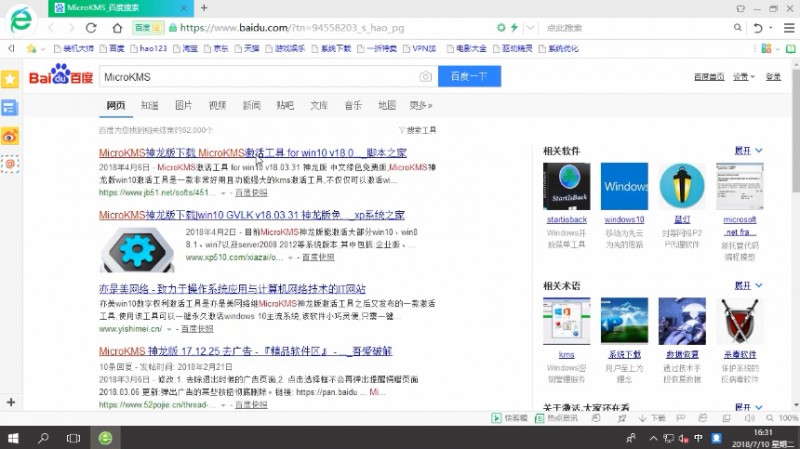The image size is (800, 449).
Task: Click the undo closed-tab arrow icon
Action: (x=758, y=28)
